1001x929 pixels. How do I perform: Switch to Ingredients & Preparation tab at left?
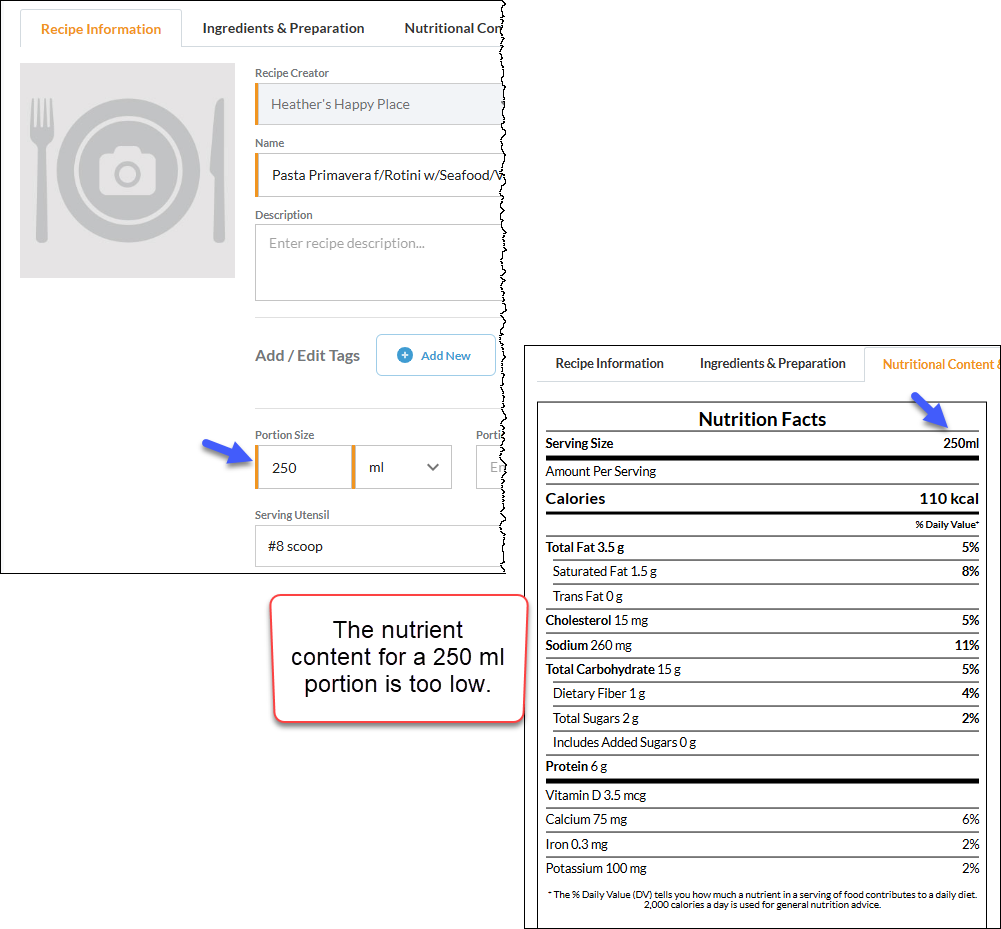coord(283,28)
